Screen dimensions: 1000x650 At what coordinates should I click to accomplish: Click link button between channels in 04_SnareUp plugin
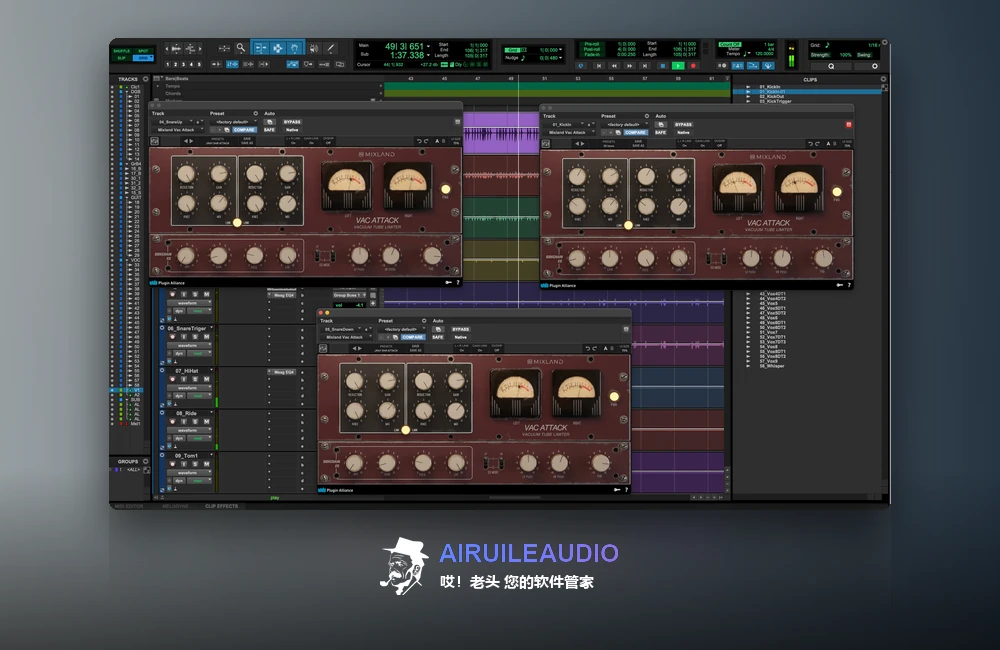237,223
